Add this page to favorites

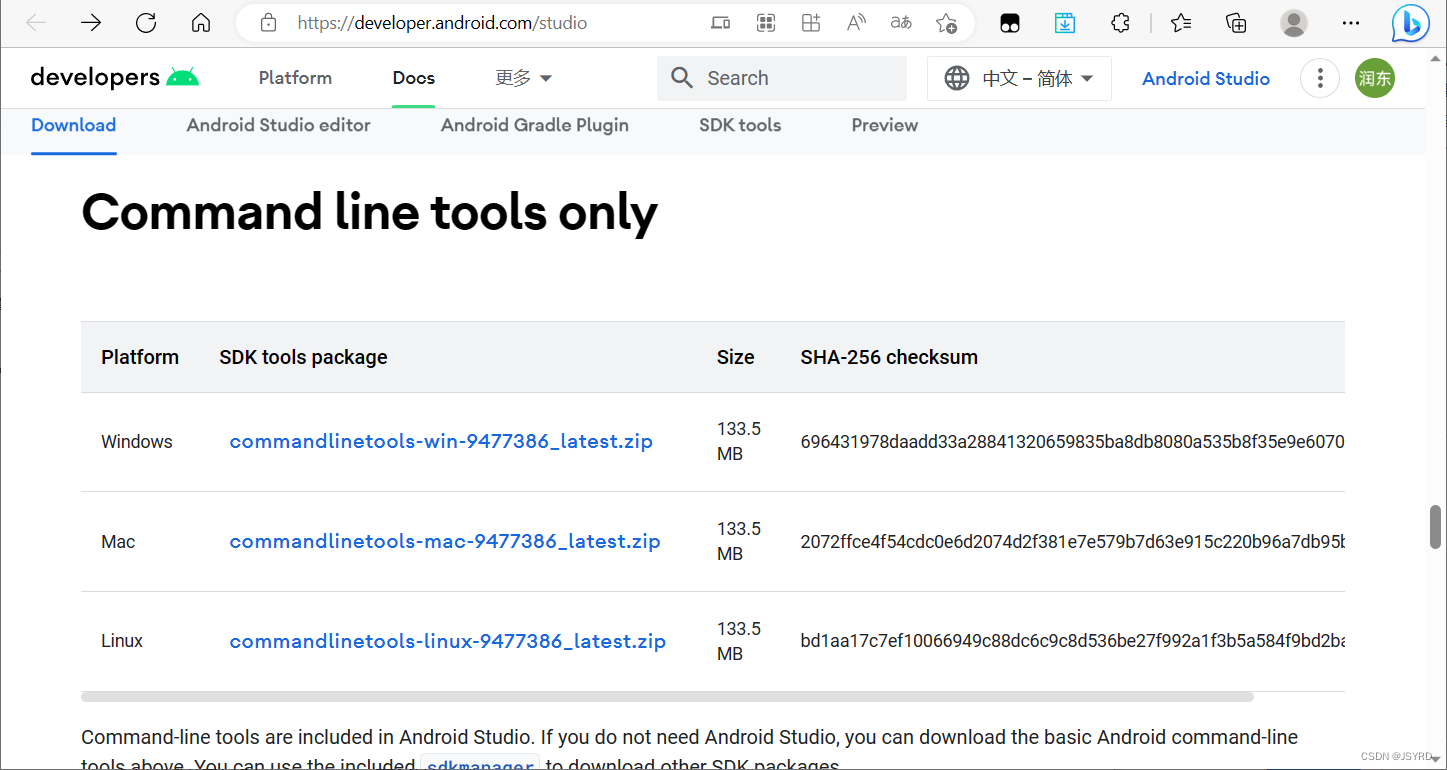coord(946,23)
